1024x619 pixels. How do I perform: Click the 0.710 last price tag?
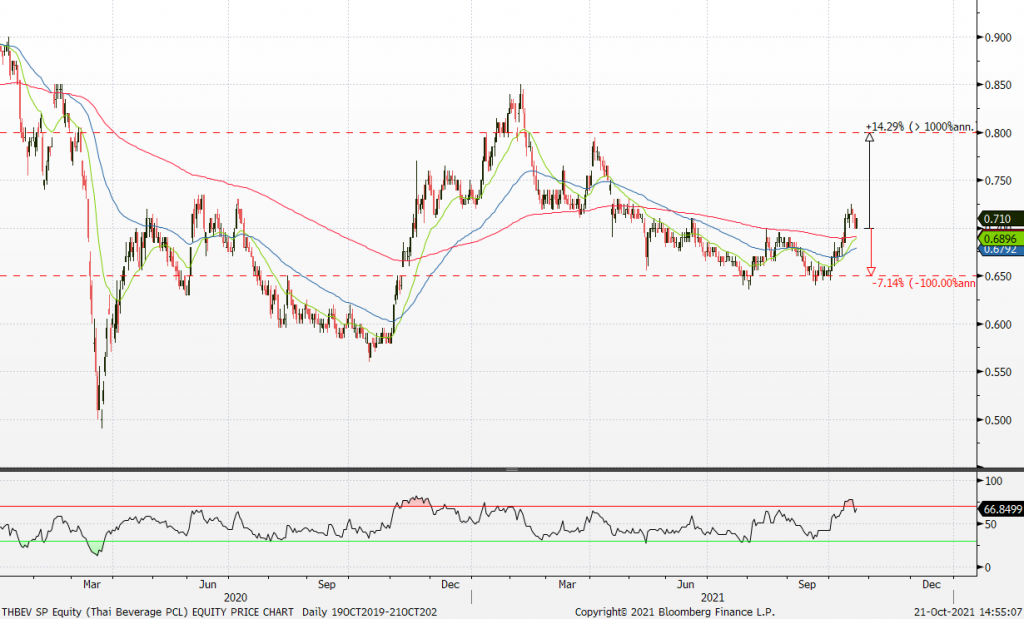(x=999, y=219)
